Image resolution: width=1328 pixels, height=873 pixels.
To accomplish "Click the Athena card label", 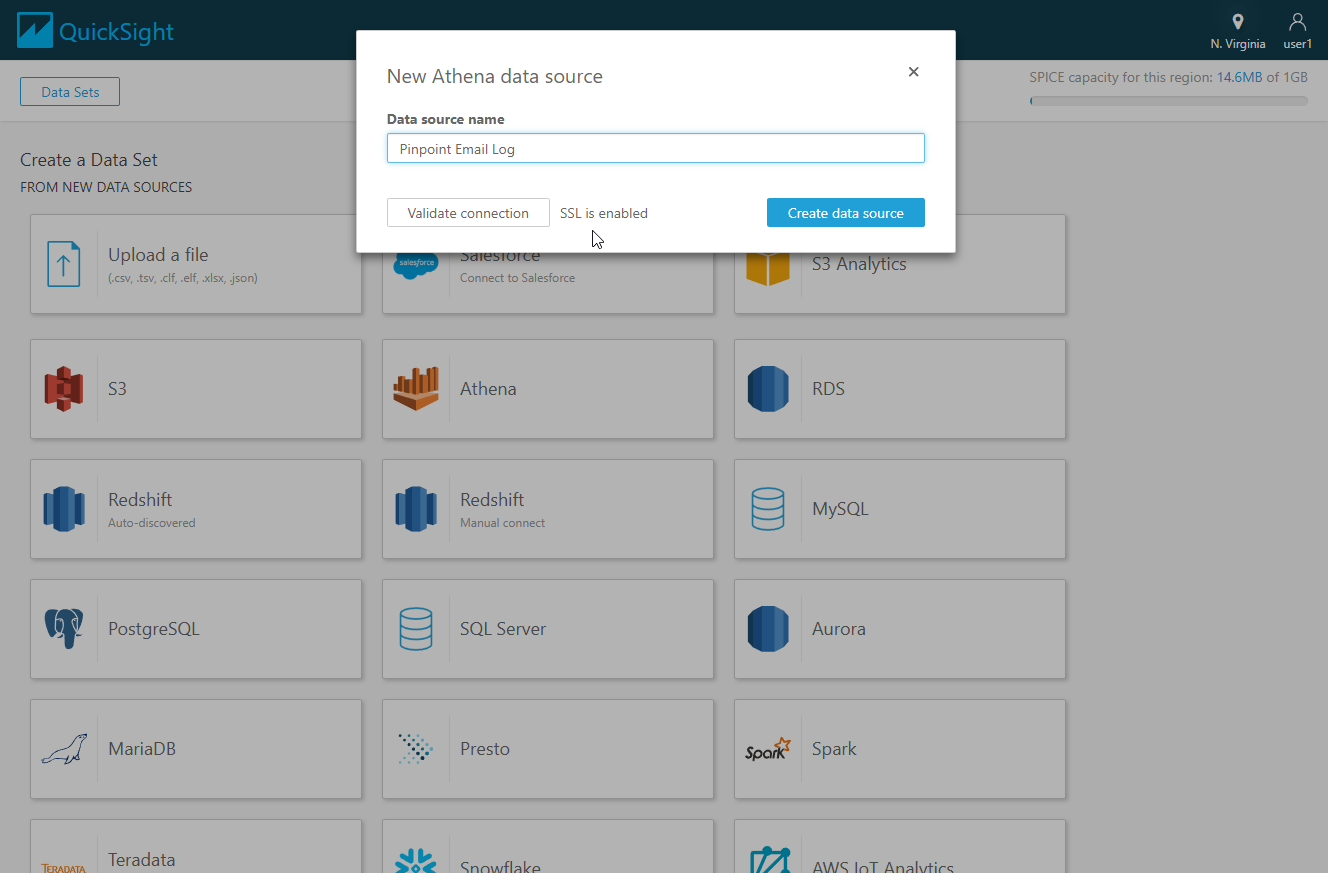I will pos(488,389).
